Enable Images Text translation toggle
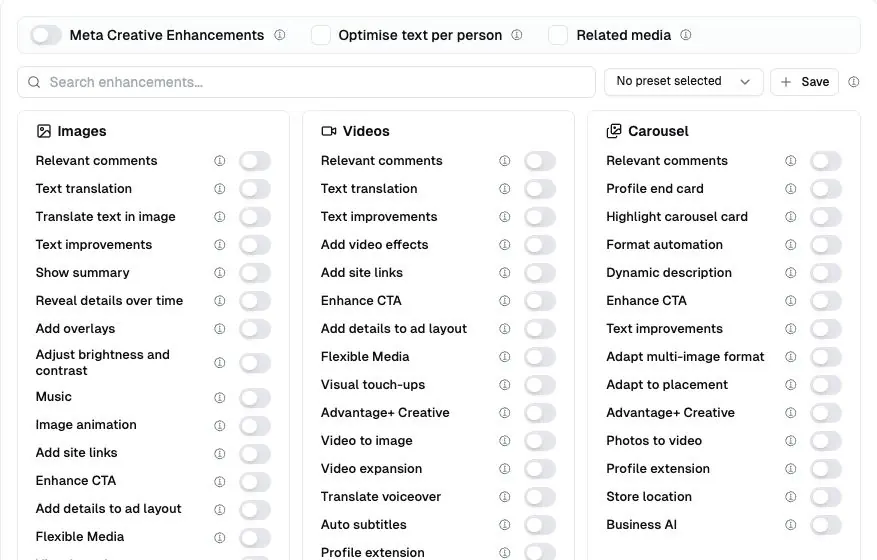The height and width of the screenshot is (560, 877). tap(255, 189)
